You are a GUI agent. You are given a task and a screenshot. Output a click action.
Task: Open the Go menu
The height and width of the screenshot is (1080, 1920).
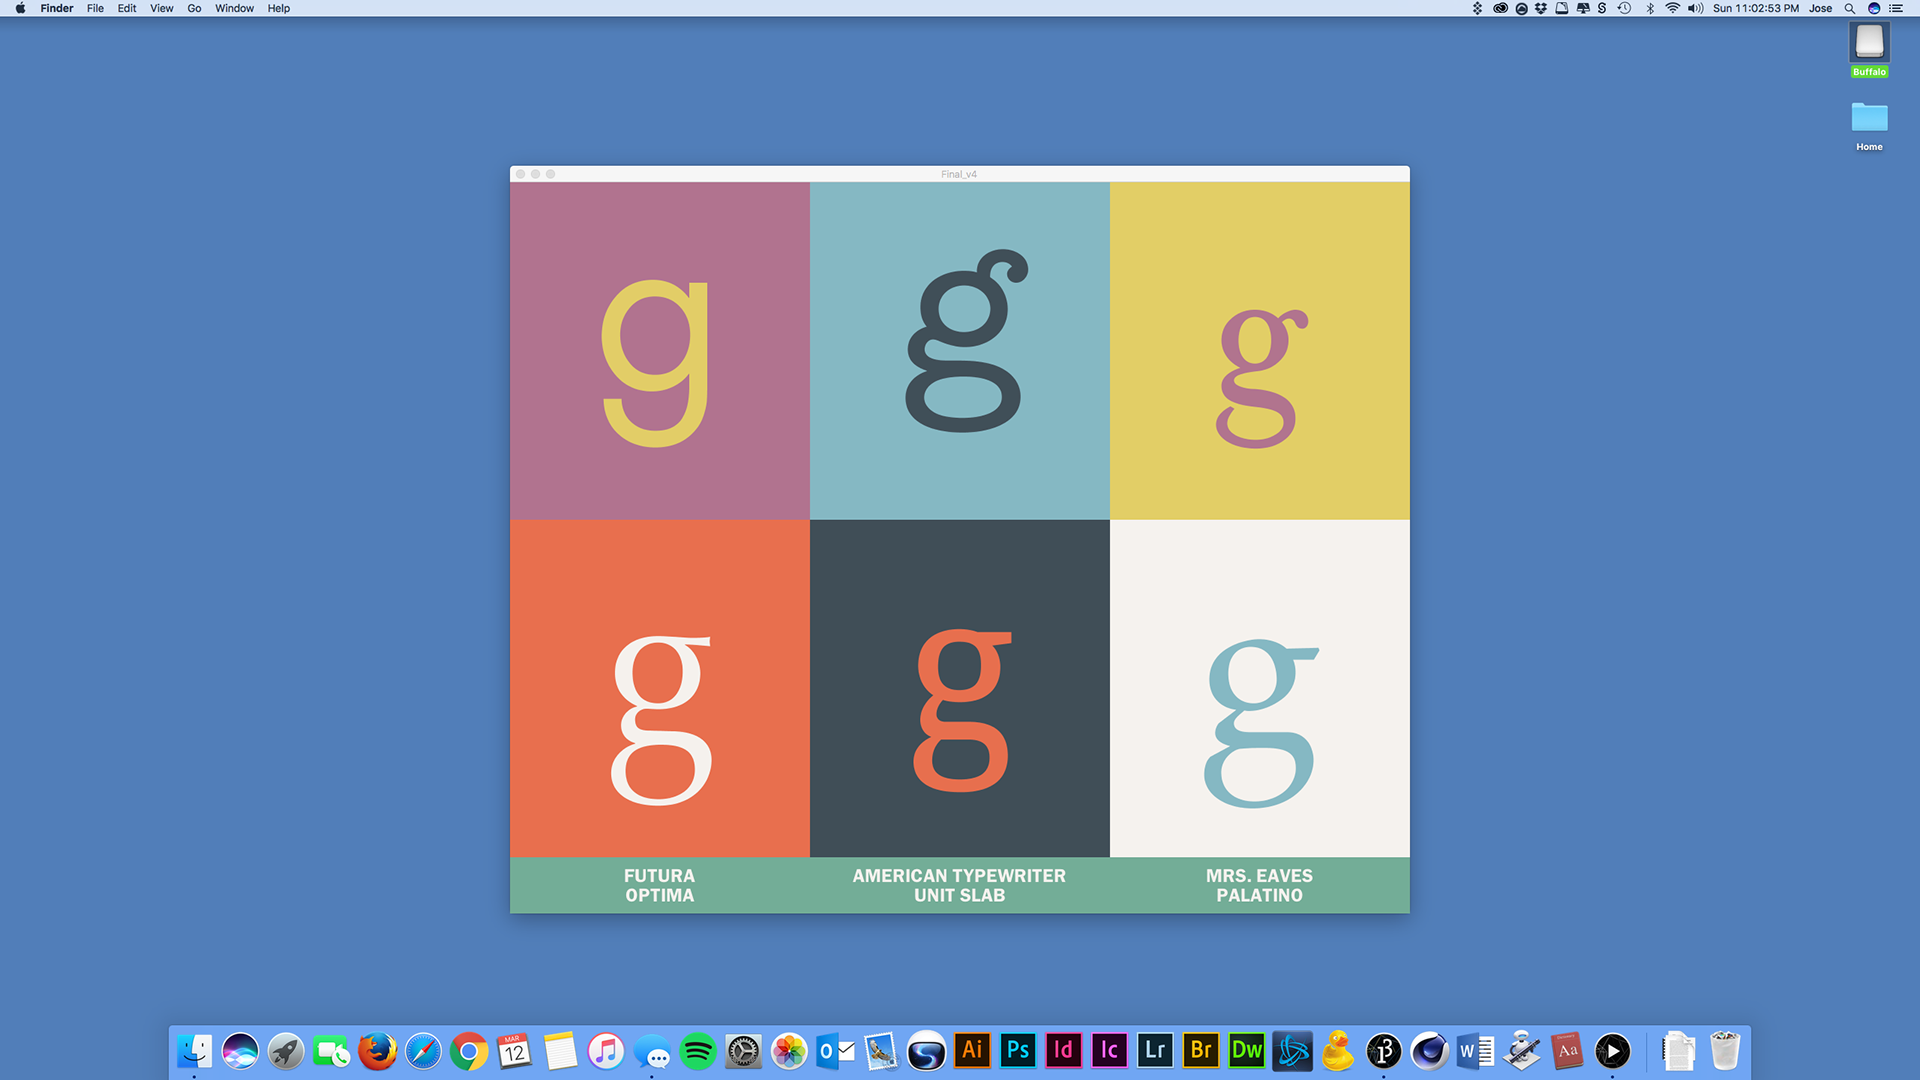point(194,8)
